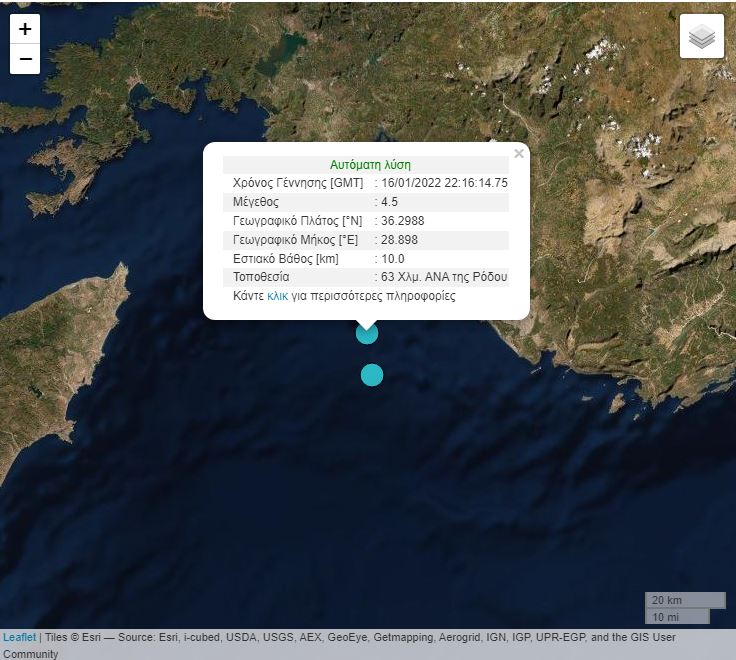The width and height of the screenshot is (736, 660).
Task: Select the longitude value 28.898
Action: [399, 239]
